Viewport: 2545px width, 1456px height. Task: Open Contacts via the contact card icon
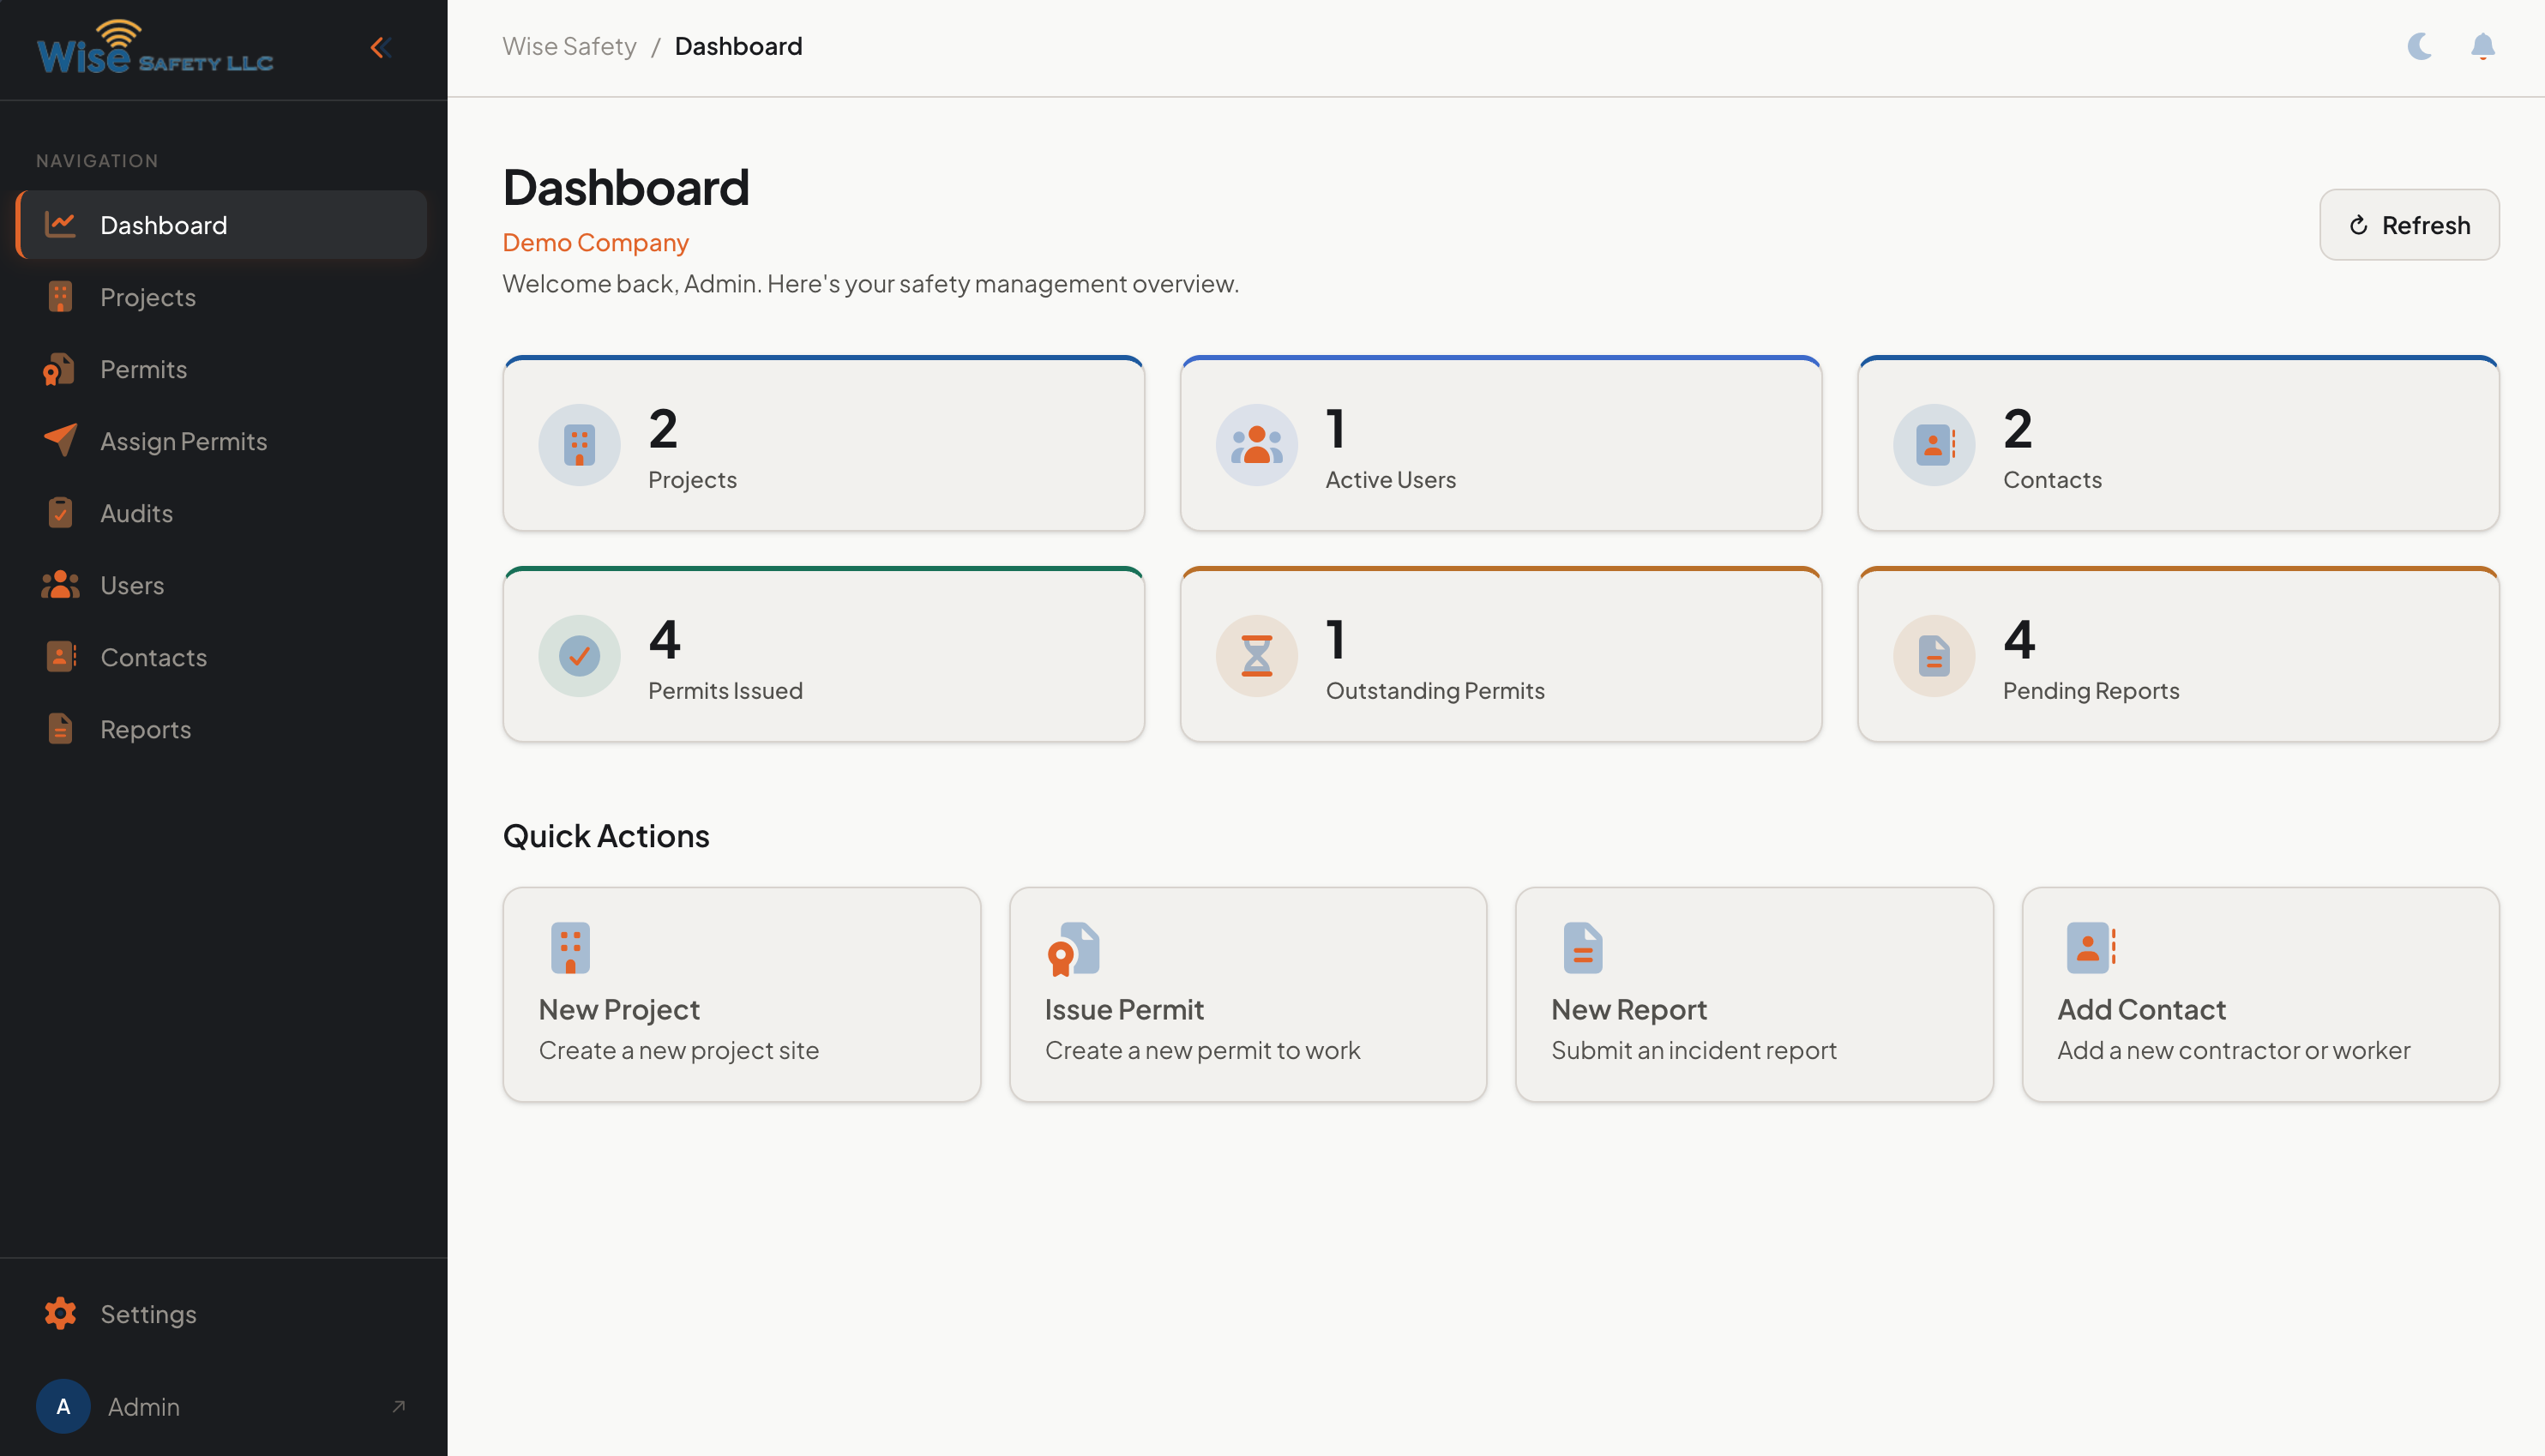coord(60,657)
